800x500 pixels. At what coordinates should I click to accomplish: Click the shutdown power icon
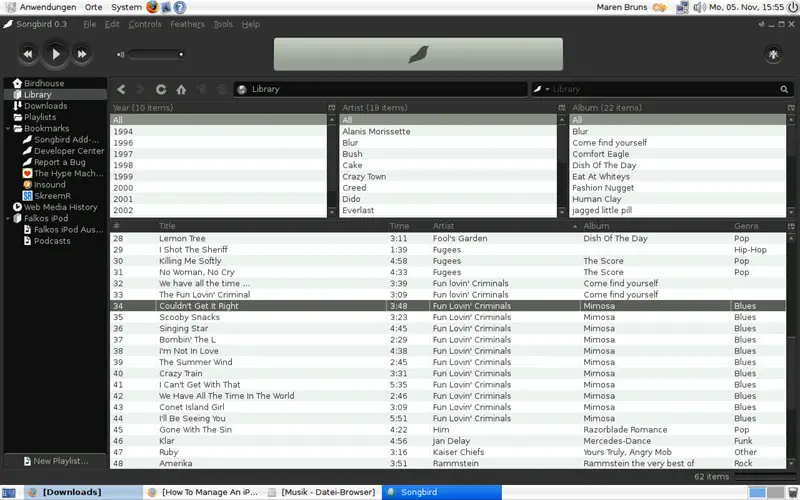[792, 7]
